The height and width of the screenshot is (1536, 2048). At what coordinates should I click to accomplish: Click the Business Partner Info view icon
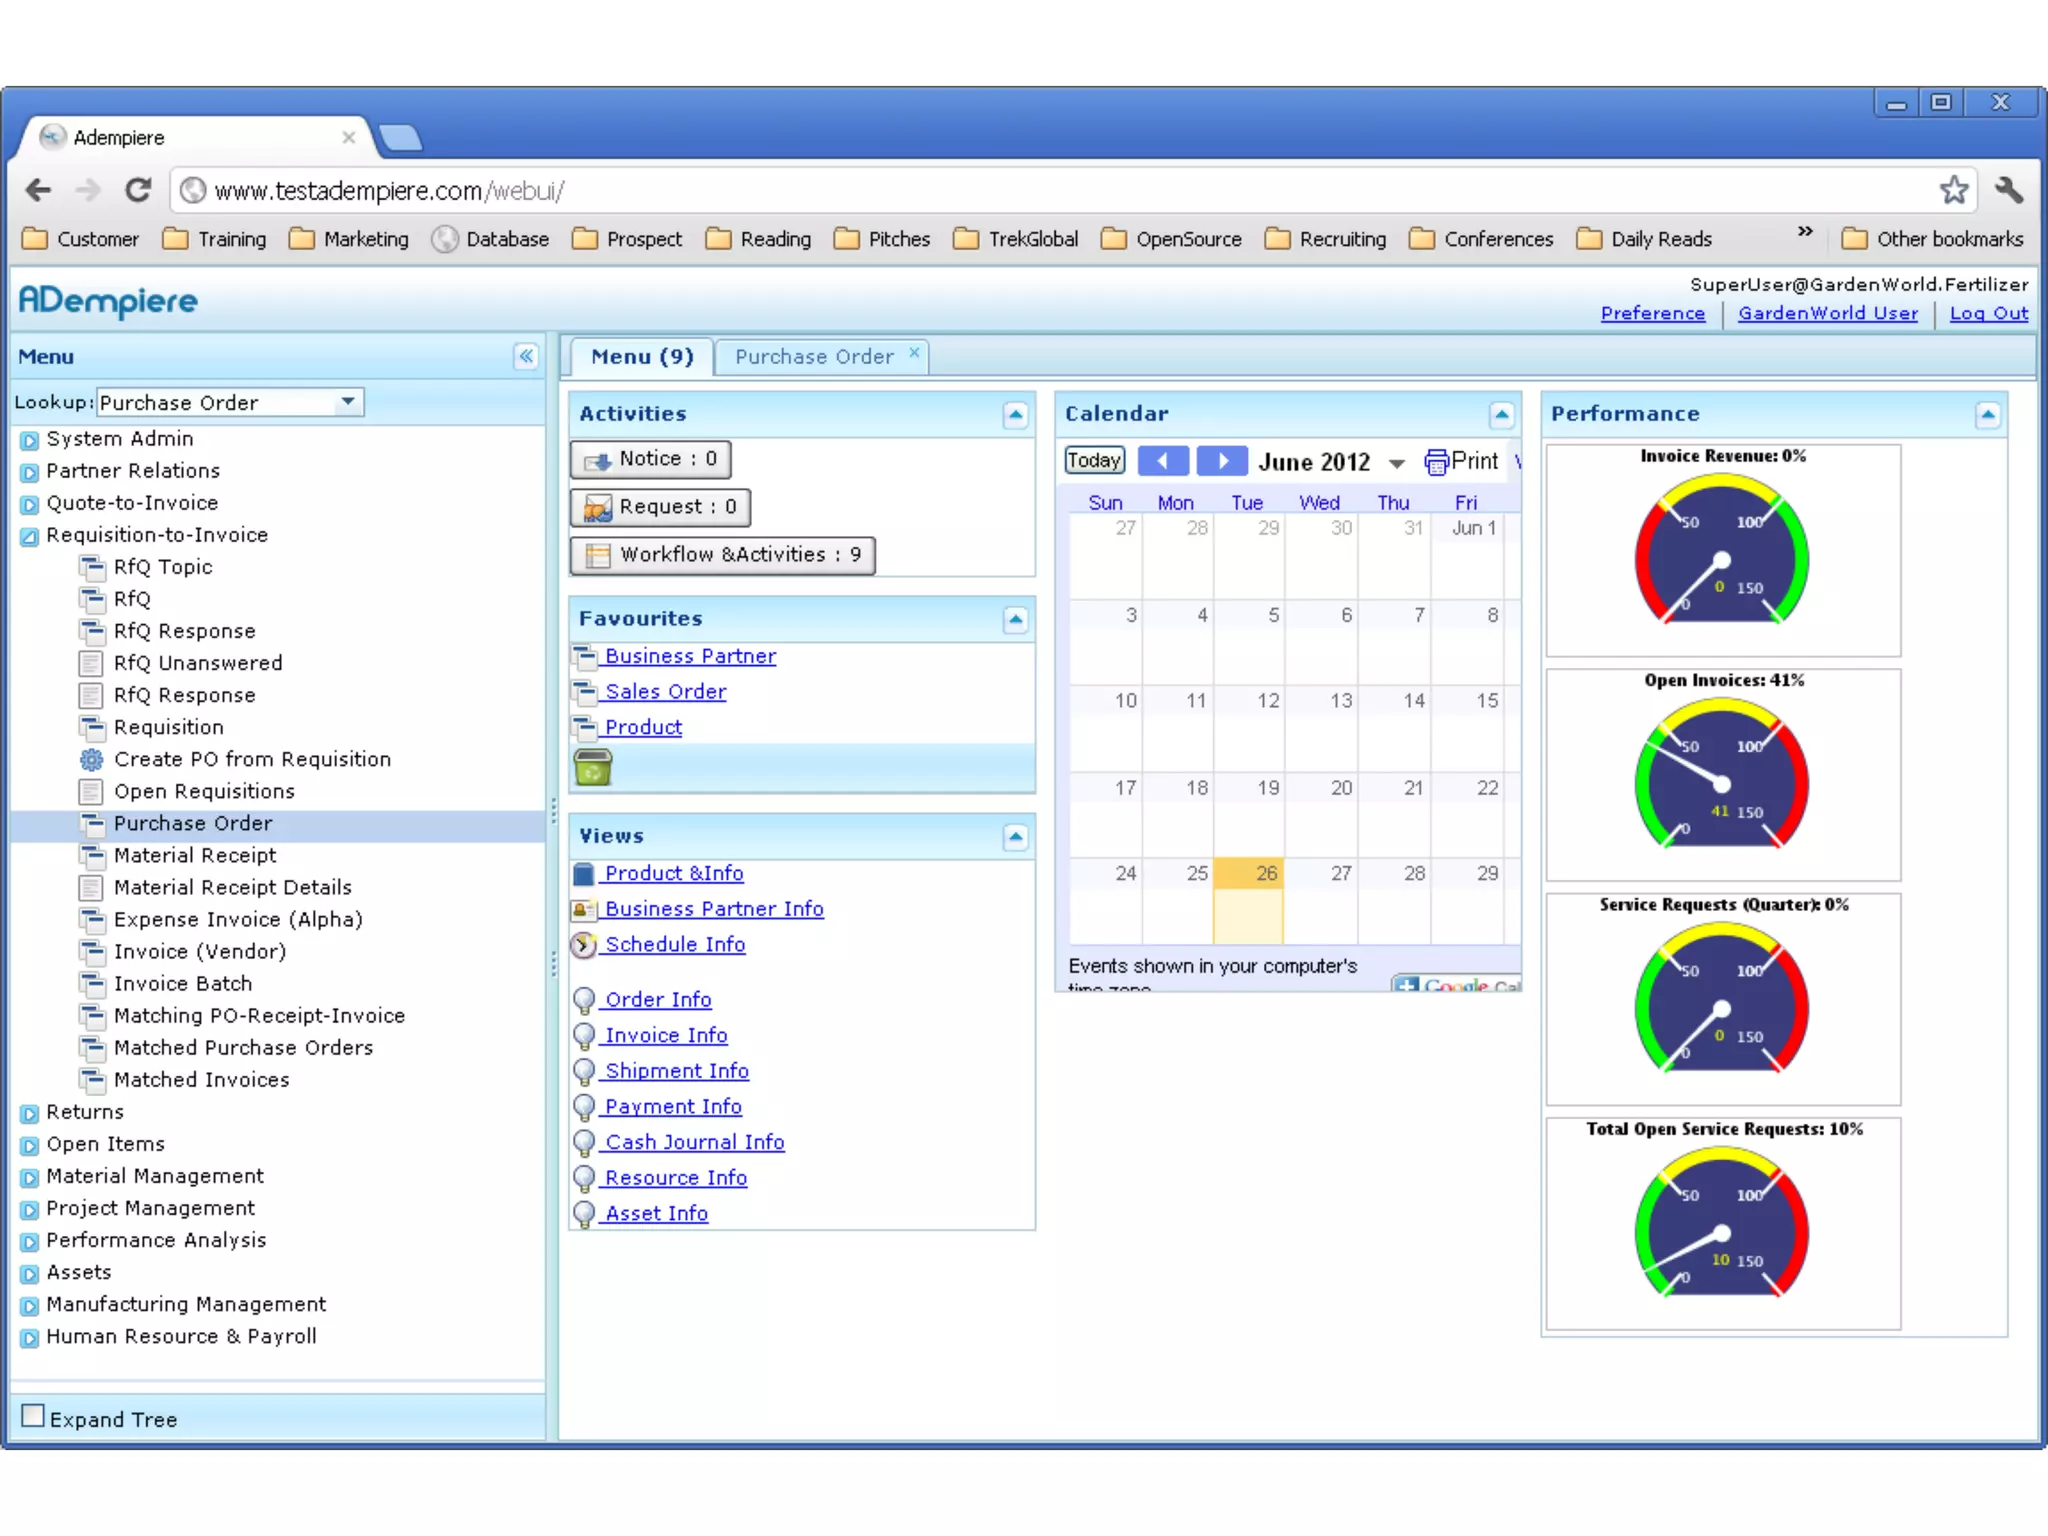tap(584, 909)
